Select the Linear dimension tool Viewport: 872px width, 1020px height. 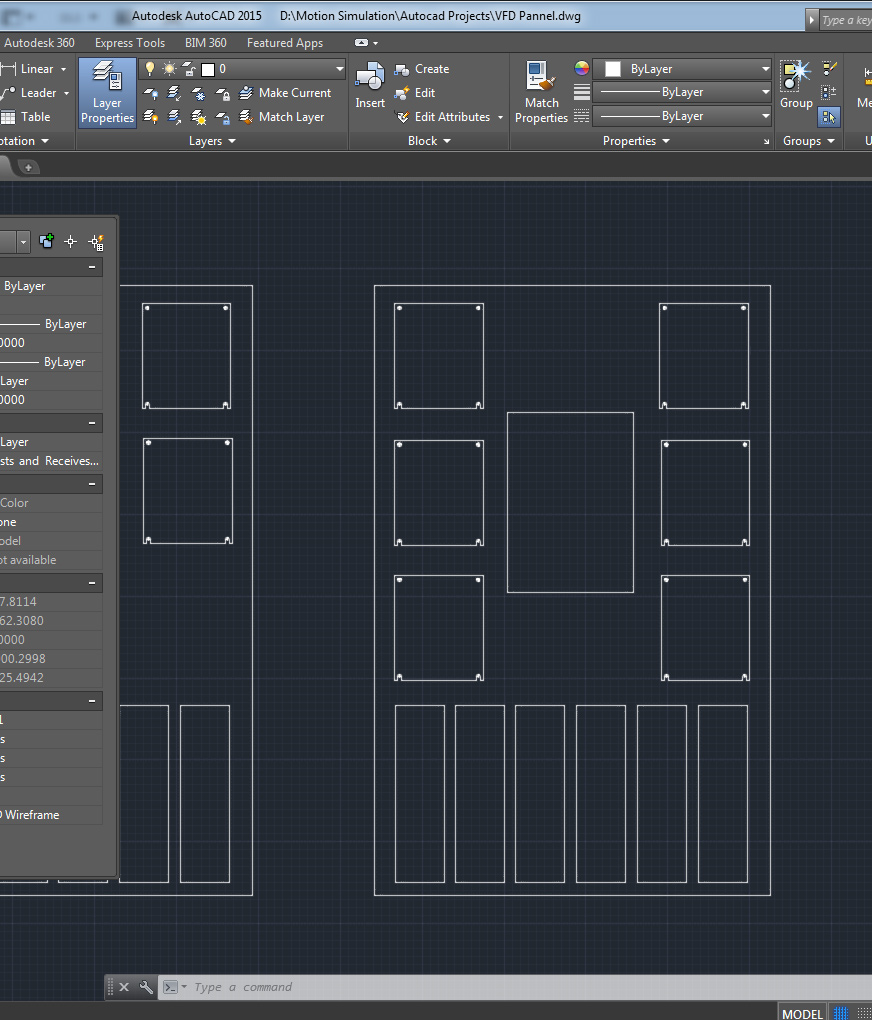click(x=27, y=69)
